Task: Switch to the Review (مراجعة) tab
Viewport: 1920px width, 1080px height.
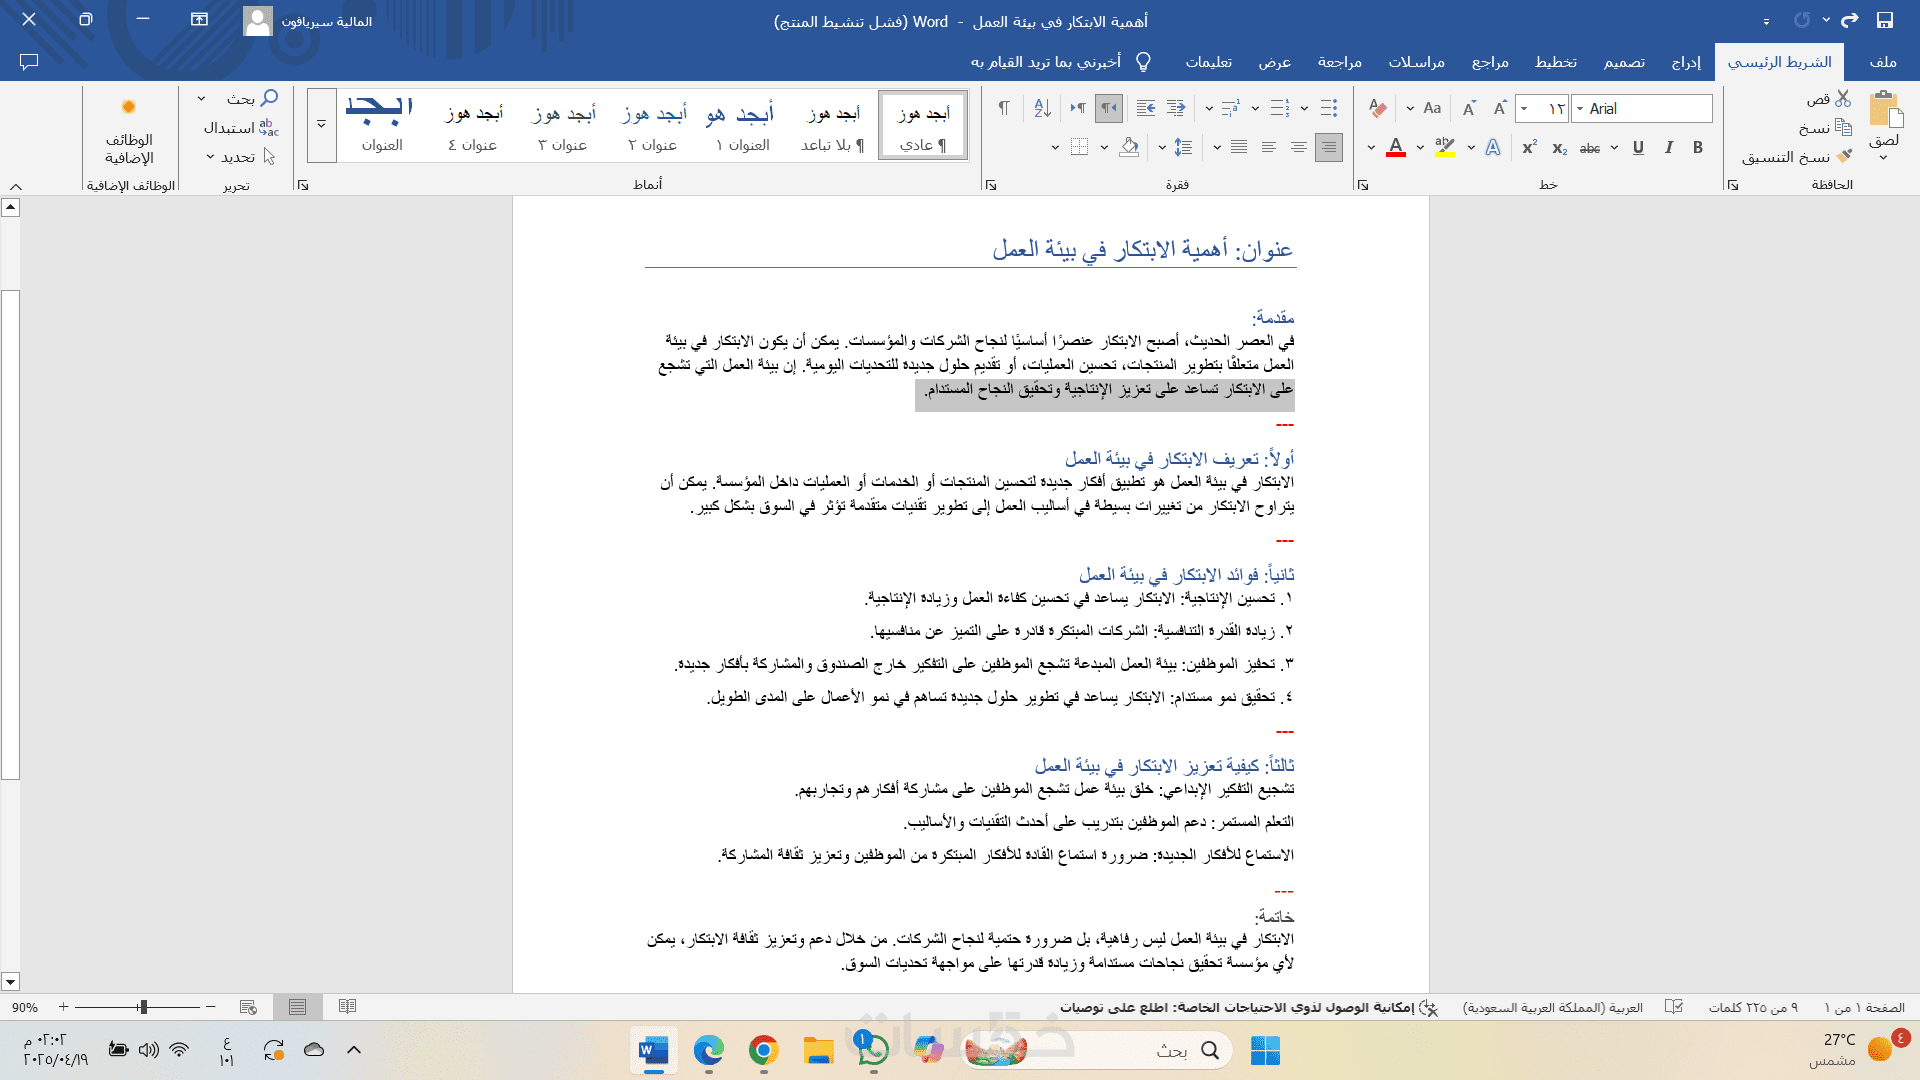Action: (1339, 62)
